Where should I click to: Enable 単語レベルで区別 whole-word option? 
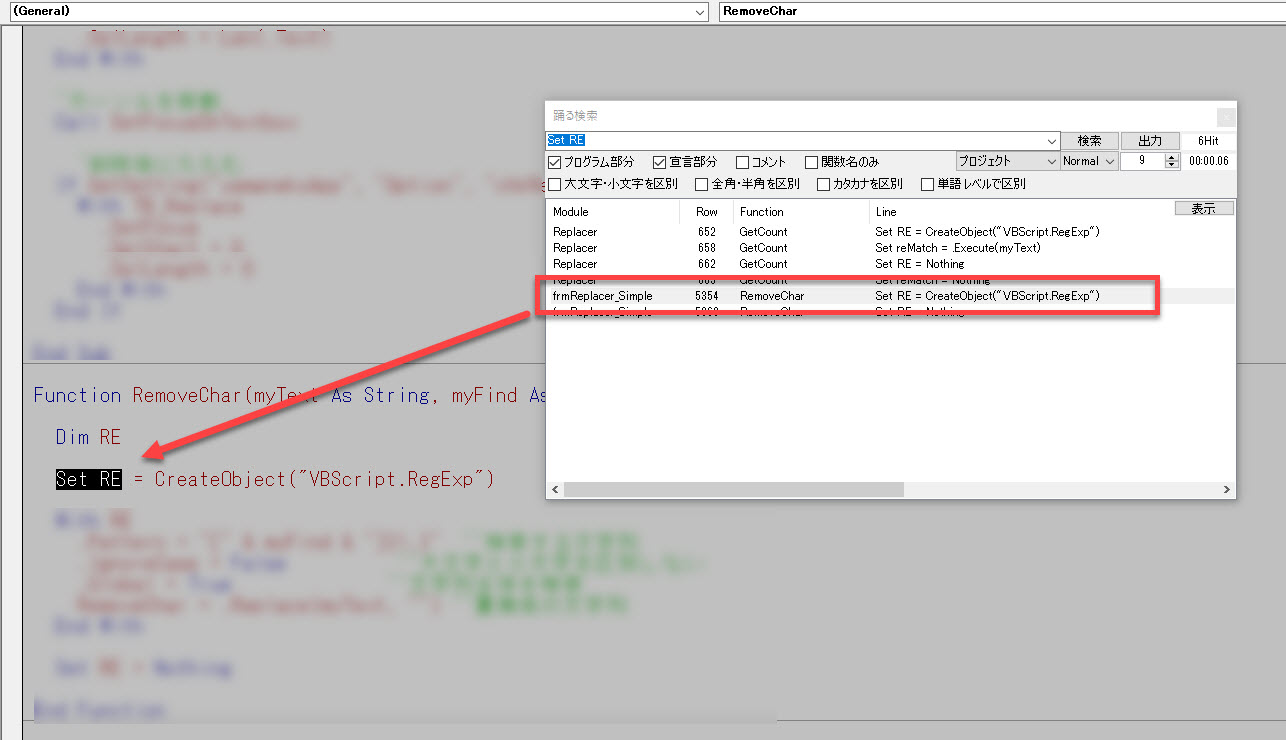928,184
